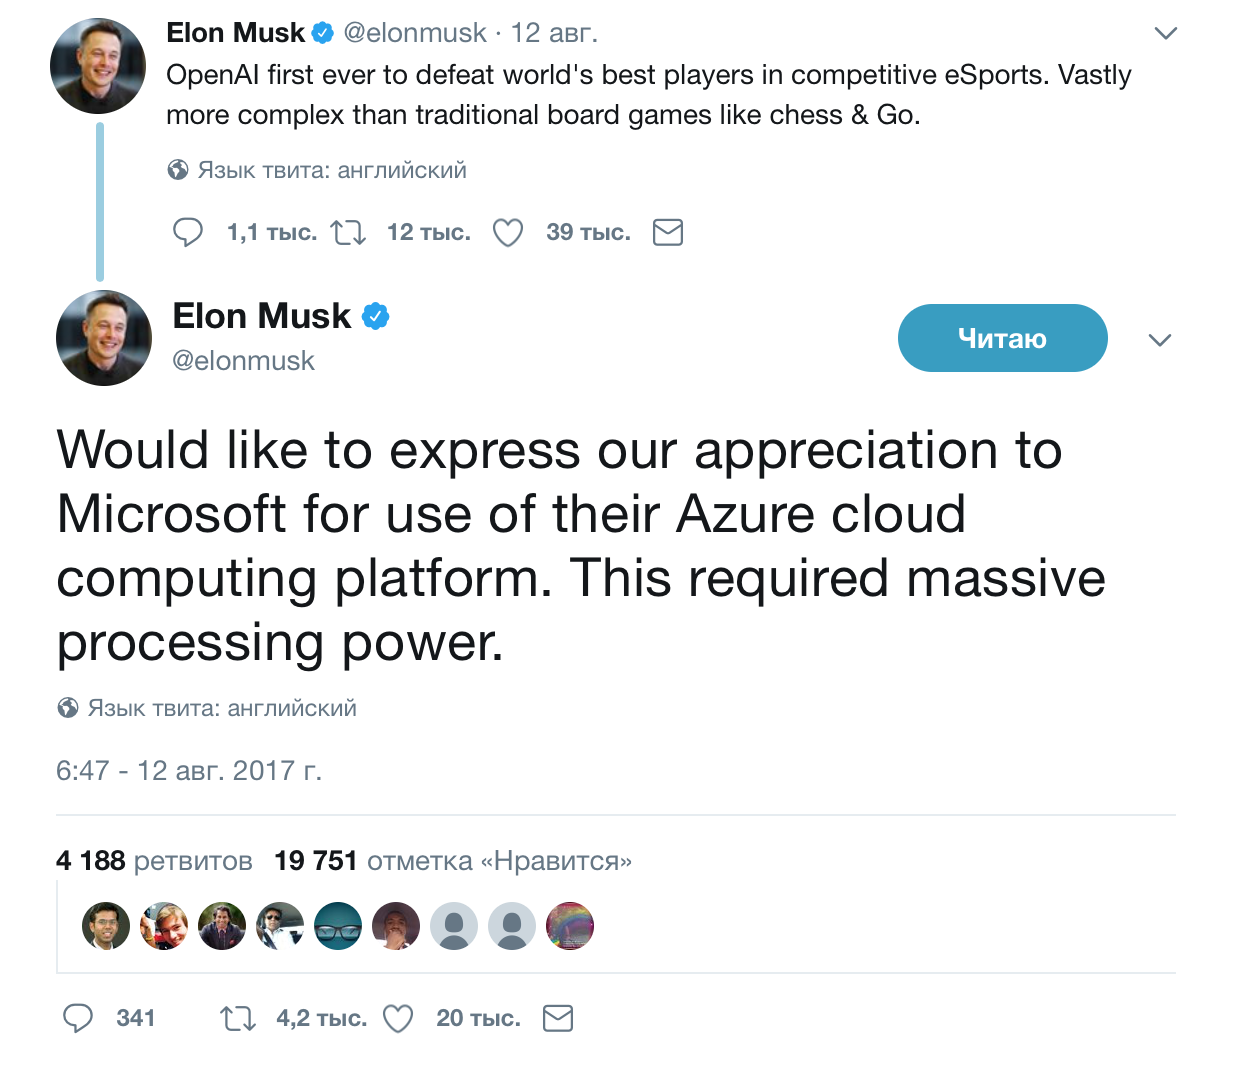Reply to the top OpenAI eSports tweet
Screen dimensions: 1244x1082
(188, 232)
